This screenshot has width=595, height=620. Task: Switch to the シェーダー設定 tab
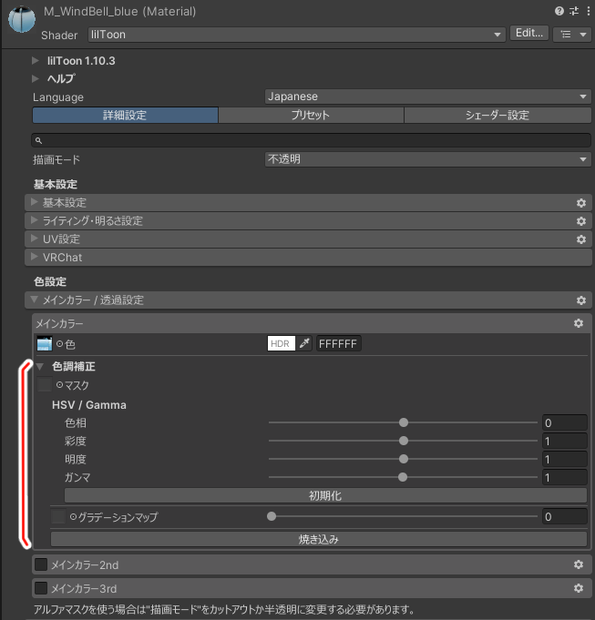497,115
